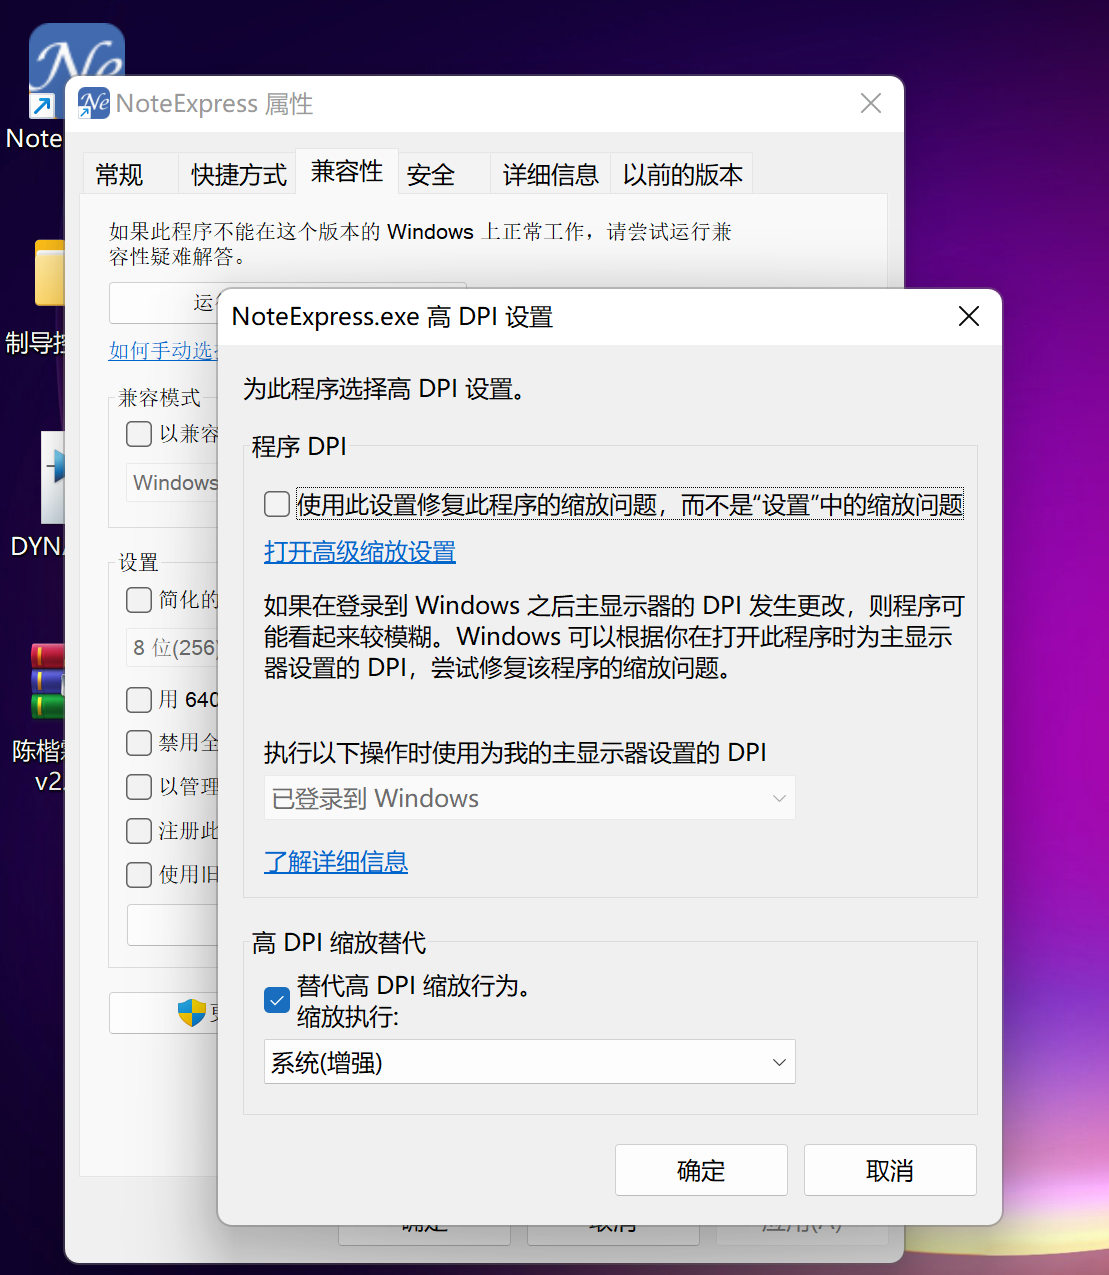This screenshot has width=1109, height=1275.
Task: Click the 打开高级缩放设置 link
Action: 360,552
